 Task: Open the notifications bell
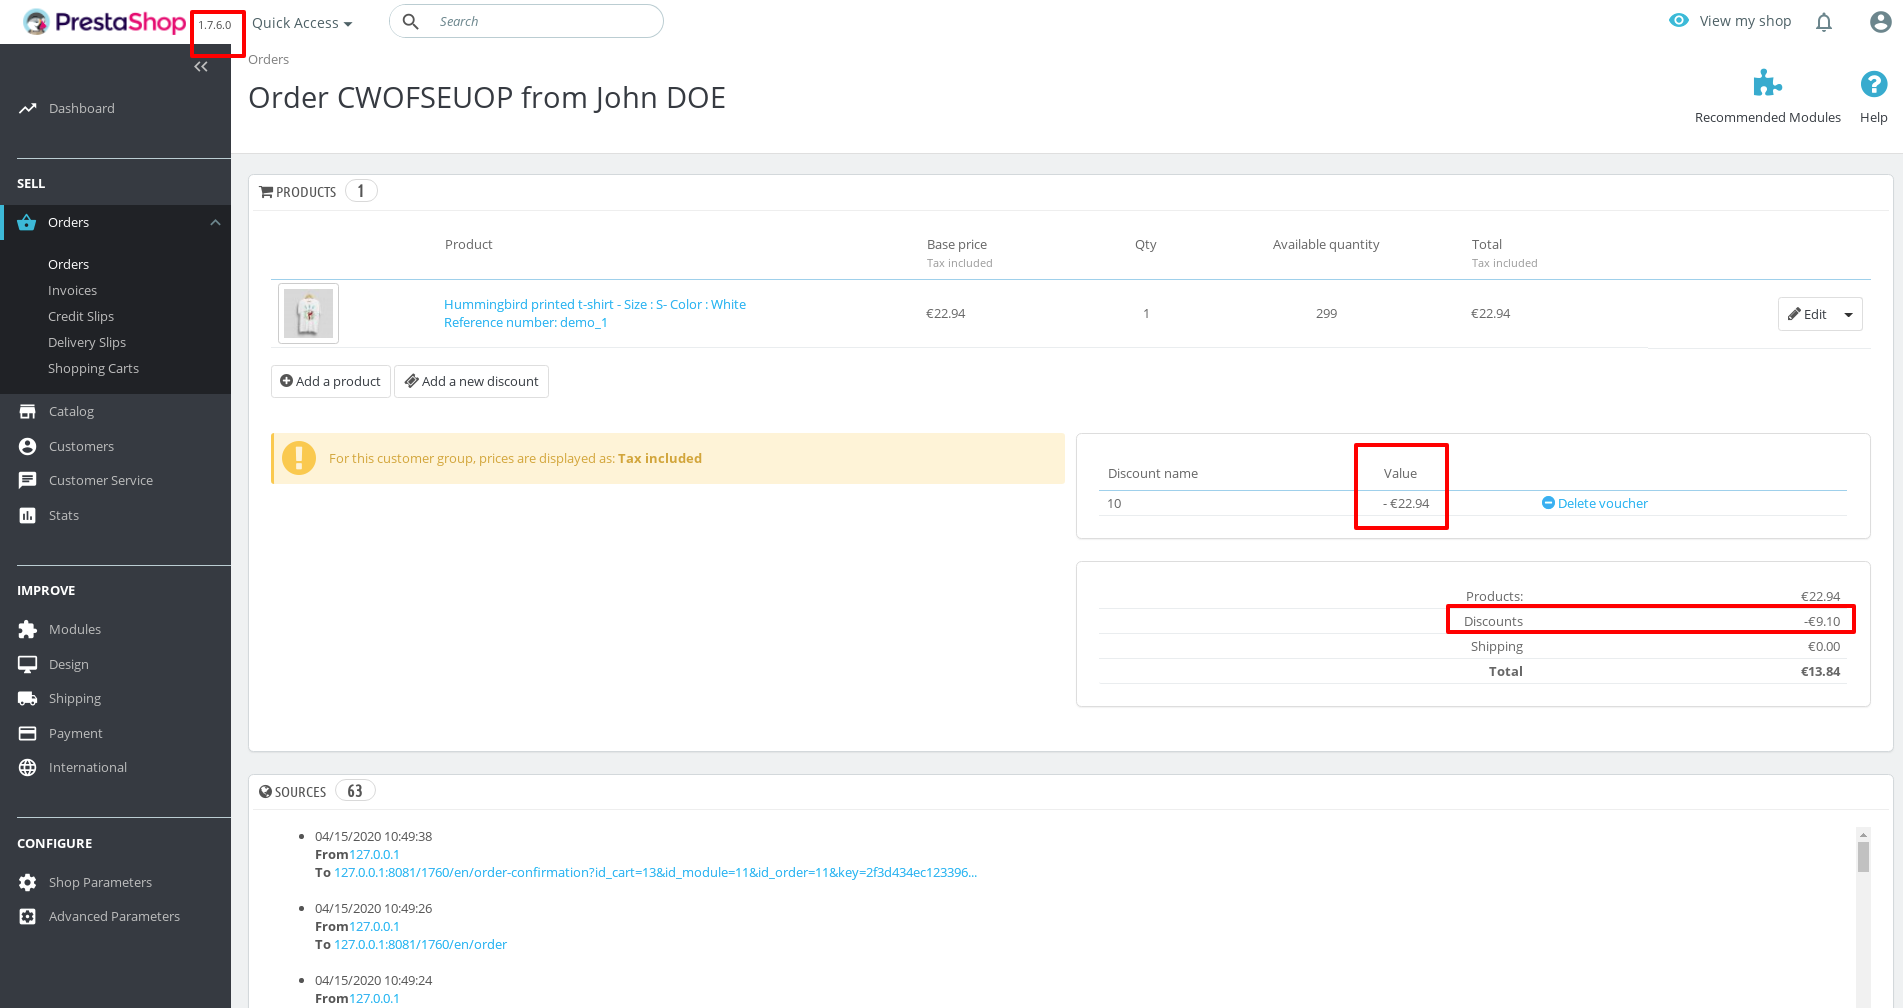pyautogui.click(x=1824, y=22)
